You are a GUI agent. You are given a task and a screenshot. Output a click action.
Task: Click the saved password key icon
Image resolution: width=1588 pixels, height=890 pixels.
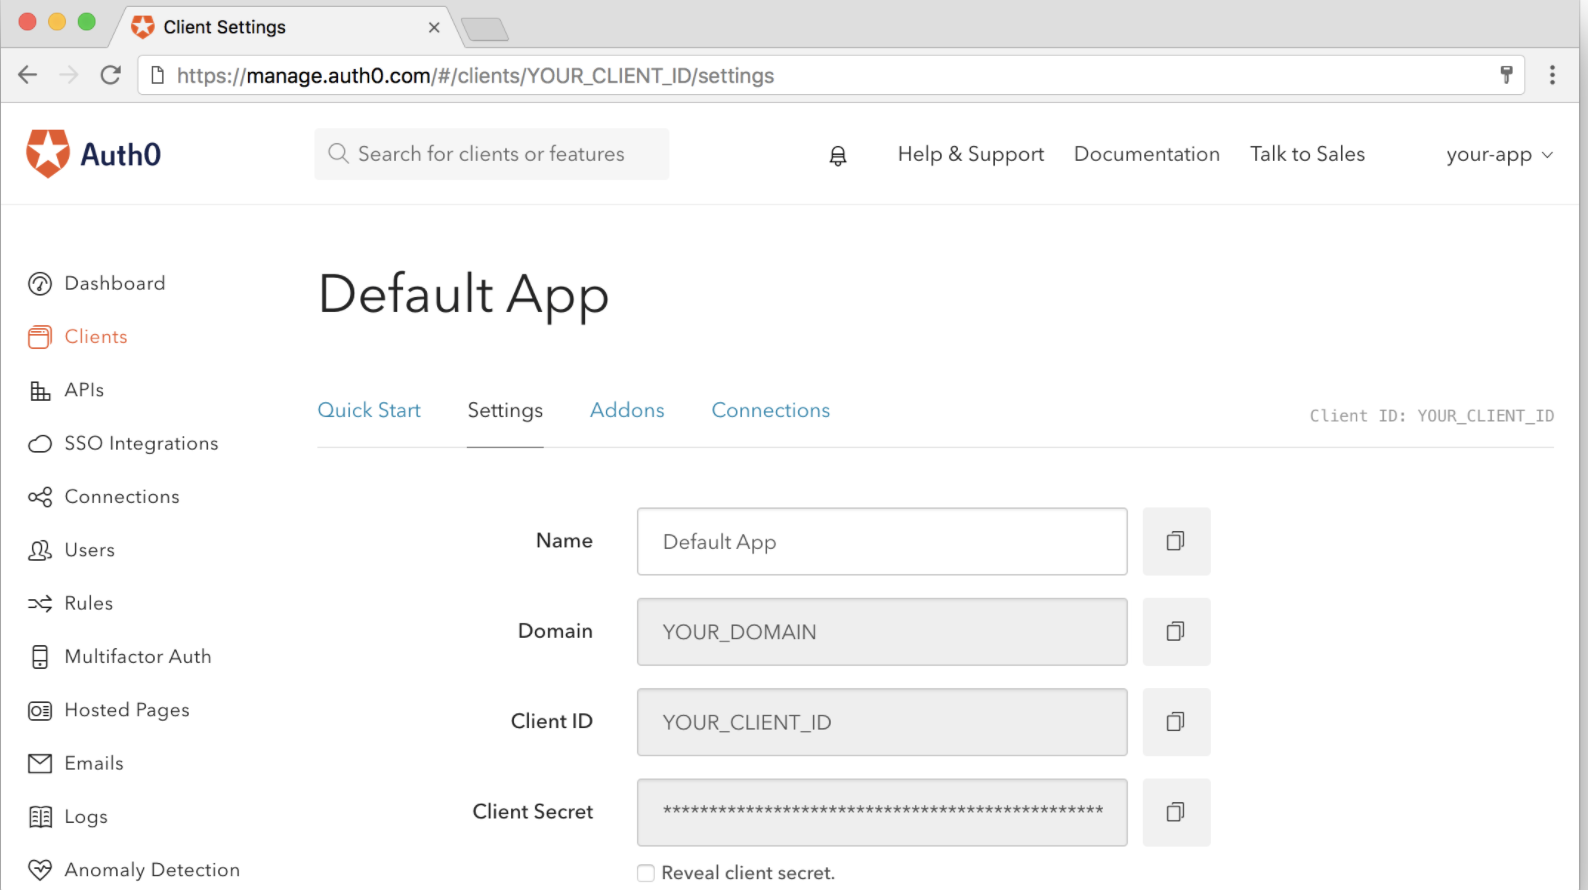(1506, 75)
